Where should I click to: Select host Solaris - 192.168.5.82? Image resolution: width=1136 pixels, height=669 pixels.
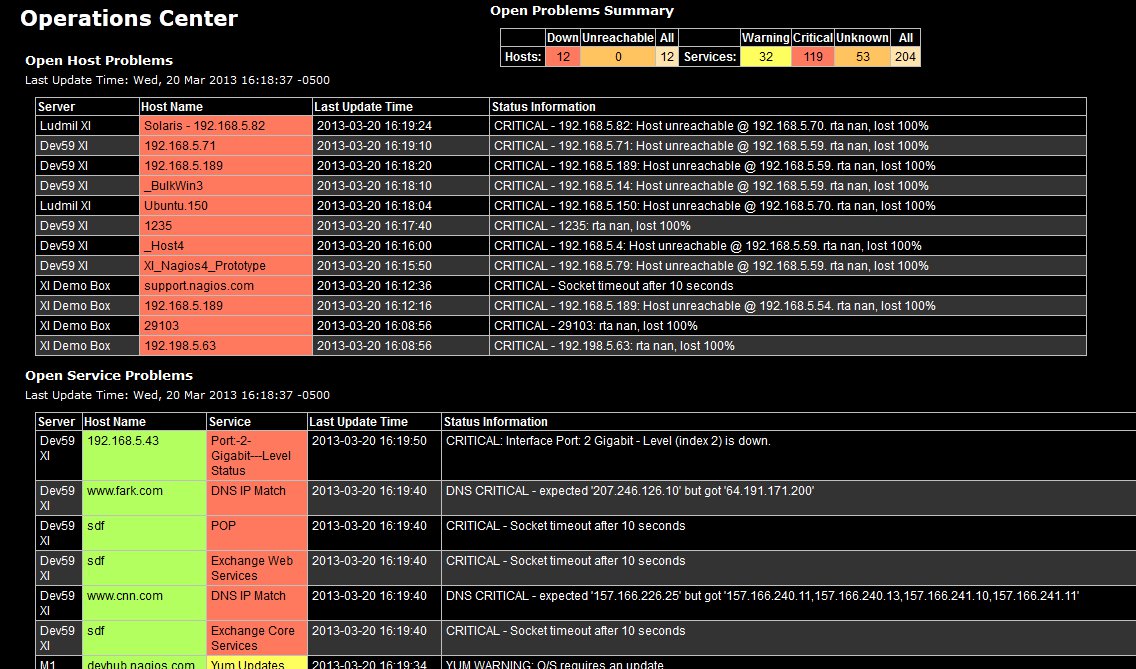(x=204, y=125)
